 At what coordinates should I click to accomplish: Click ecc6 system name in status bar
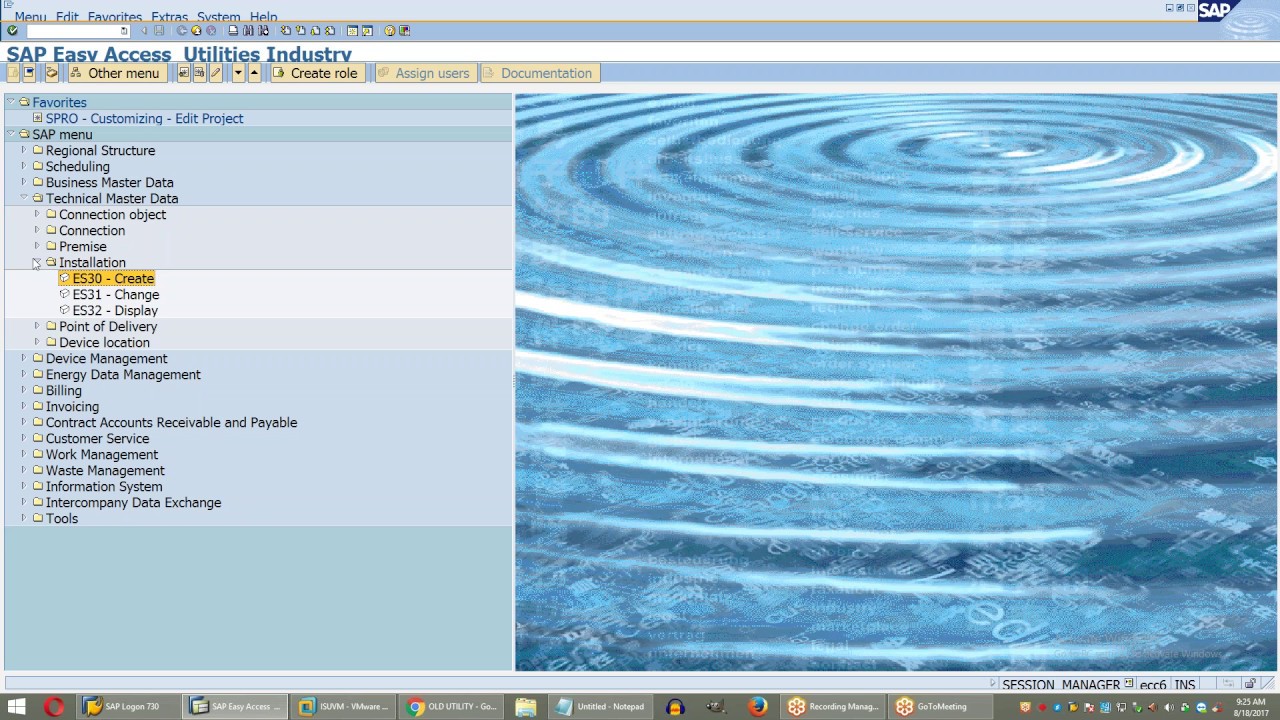[x=1153, y=685]
